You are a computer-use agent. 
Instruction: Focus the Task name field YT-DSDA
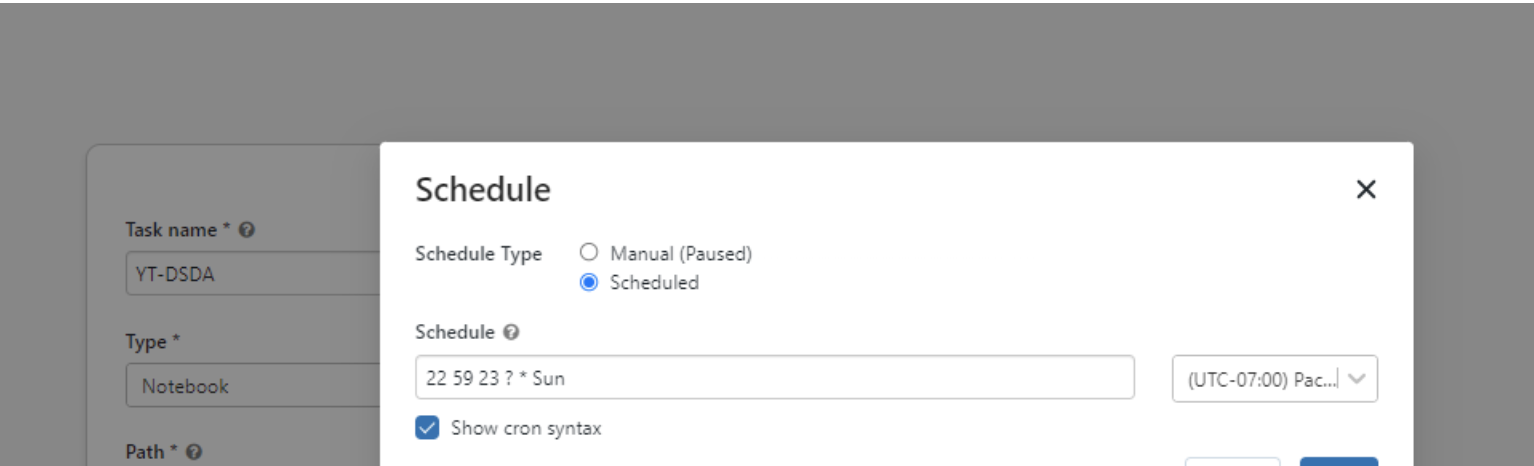(252, 275)
